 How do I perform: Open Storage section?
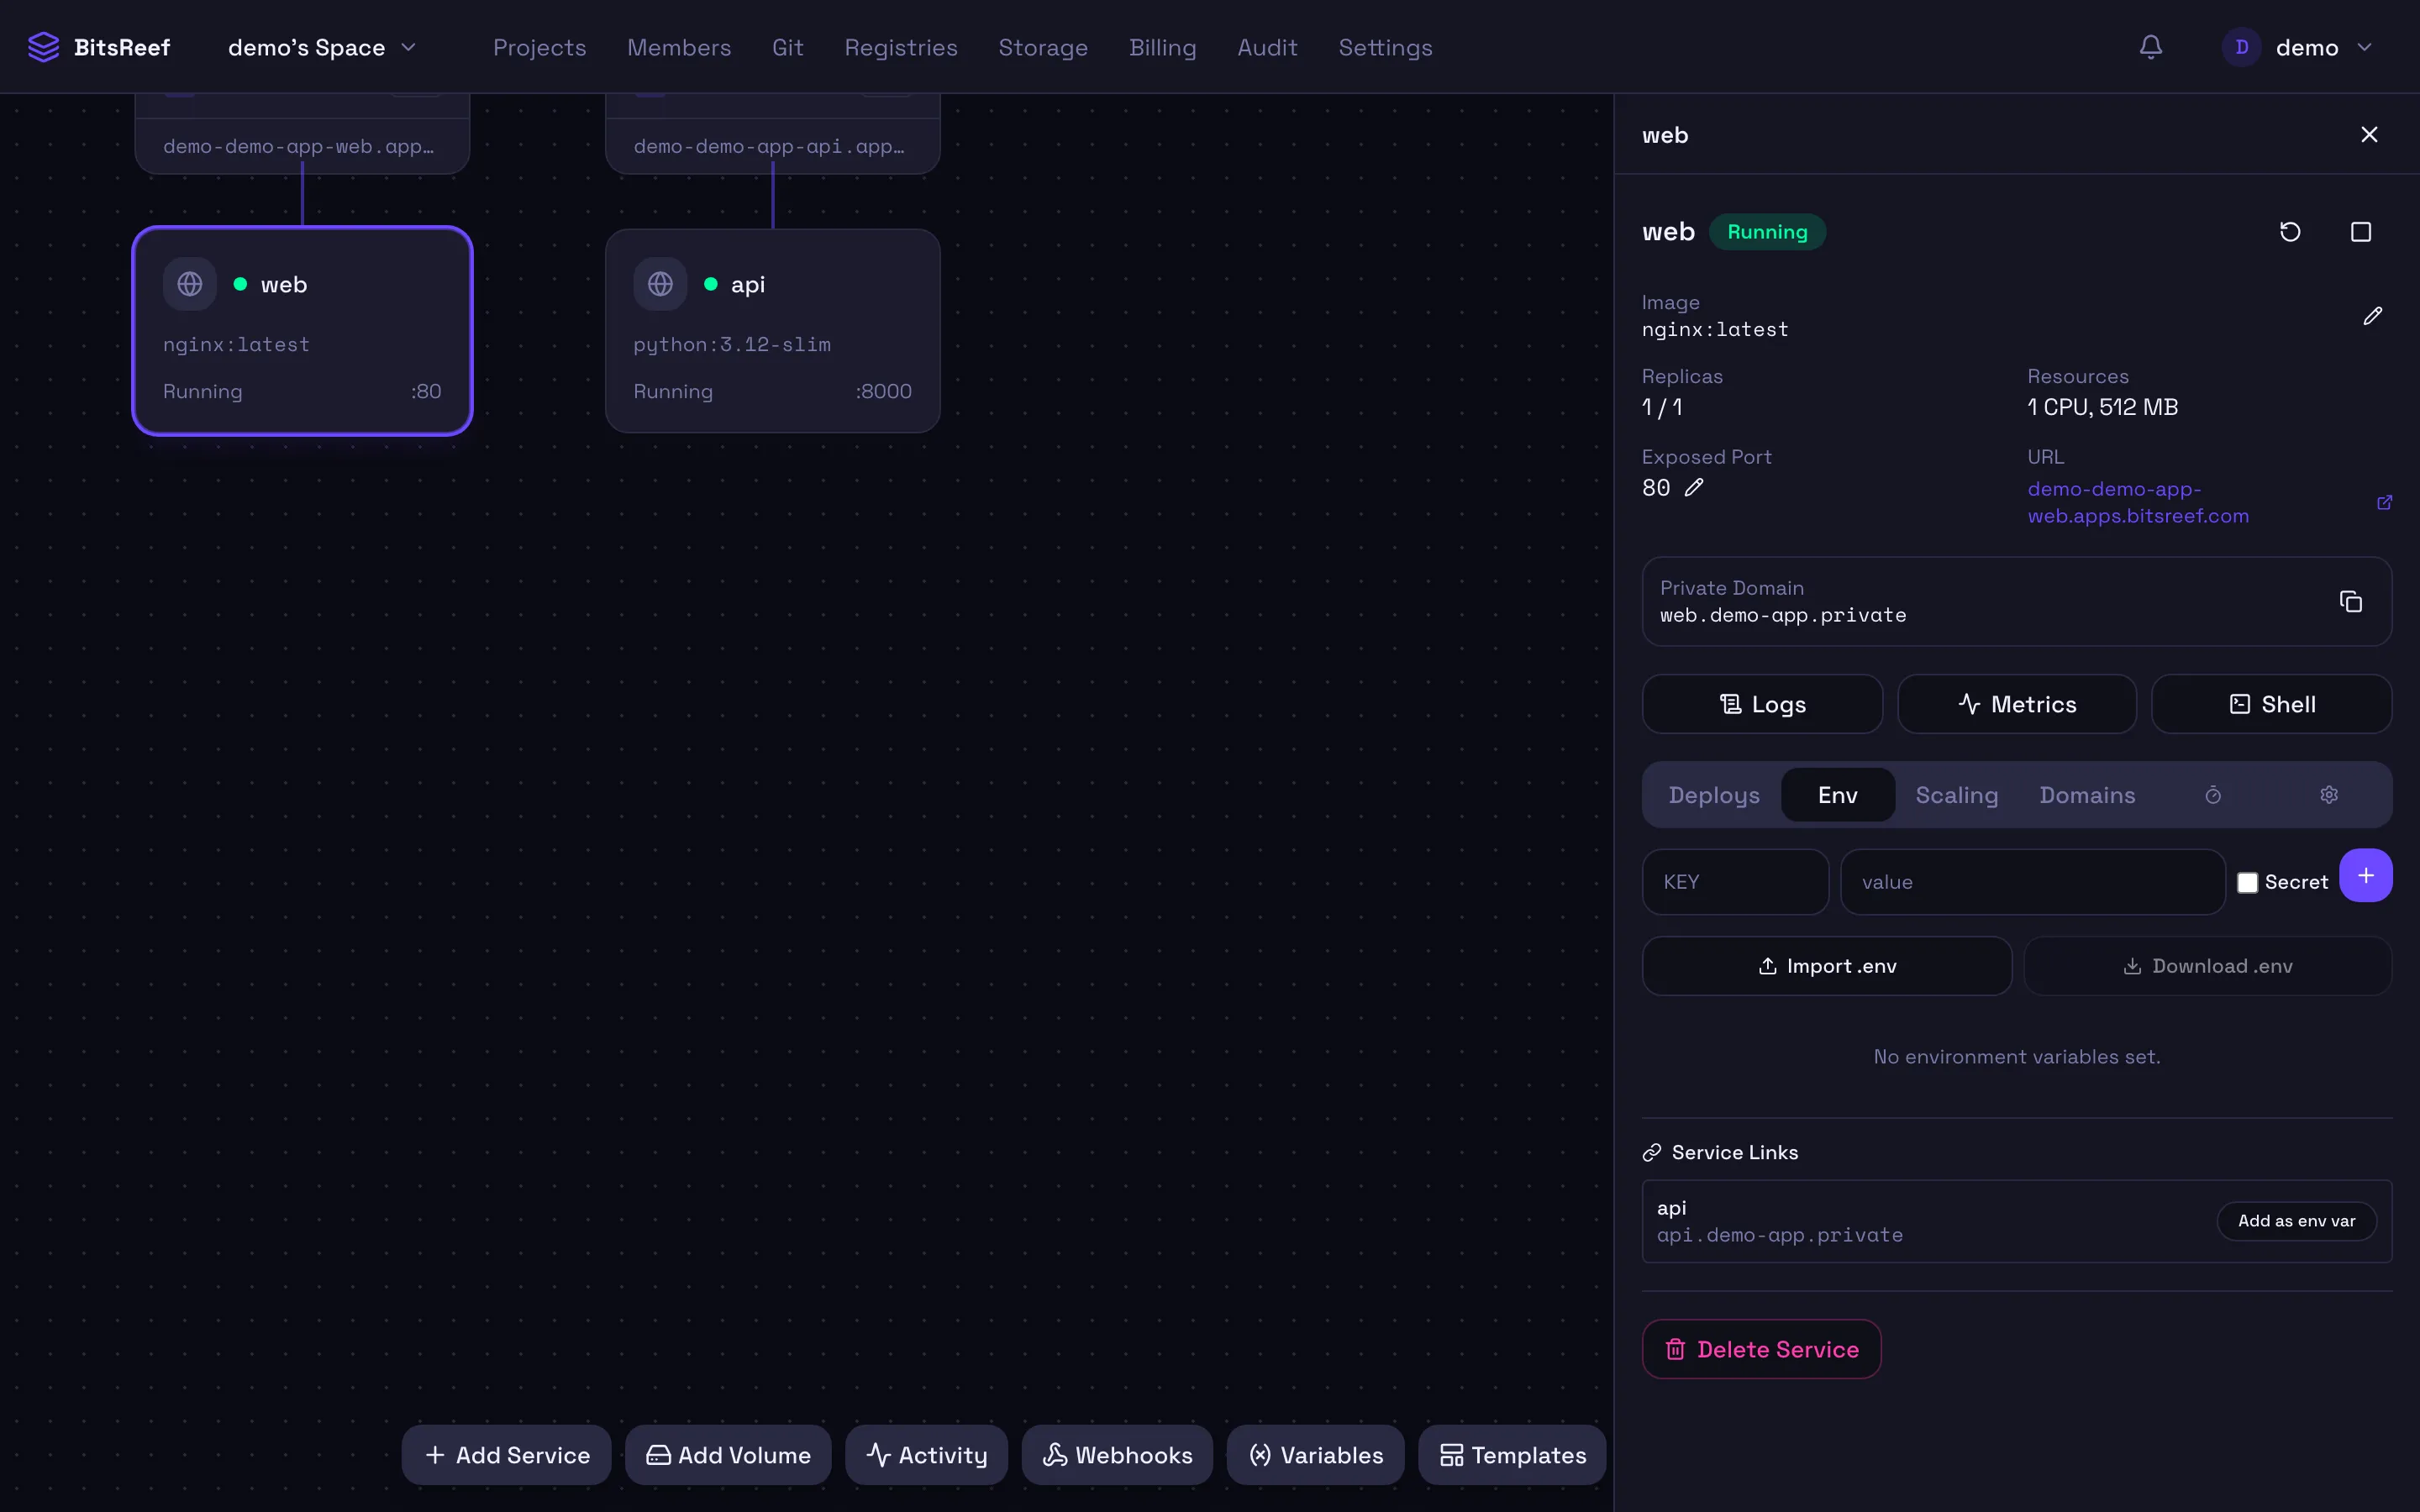point(1043,47)
